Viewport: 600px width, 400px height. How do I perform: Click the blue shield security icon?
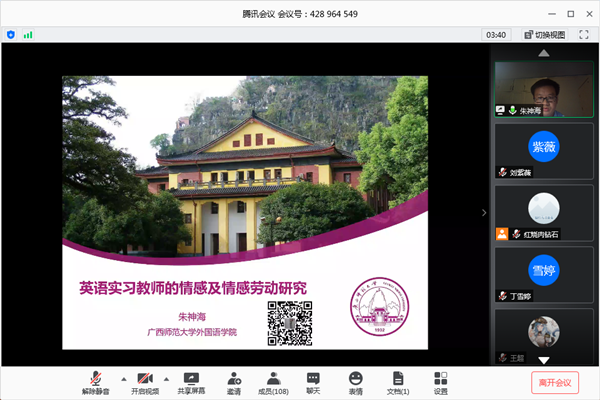(11, 34)
